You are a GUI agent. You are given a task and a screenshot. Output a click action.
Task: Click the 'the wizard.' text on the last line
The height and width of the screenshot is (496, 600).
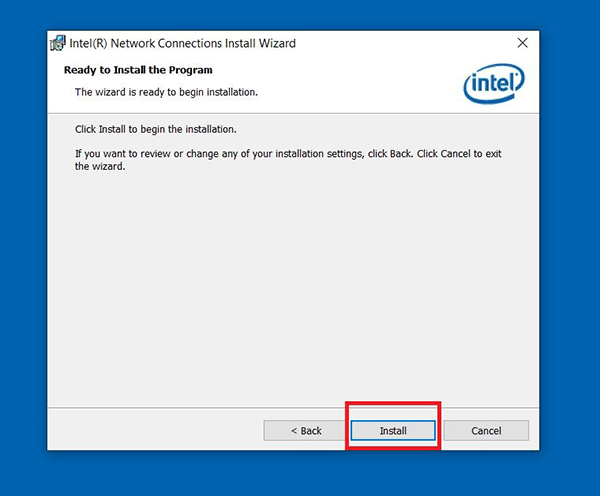[100, 166]
